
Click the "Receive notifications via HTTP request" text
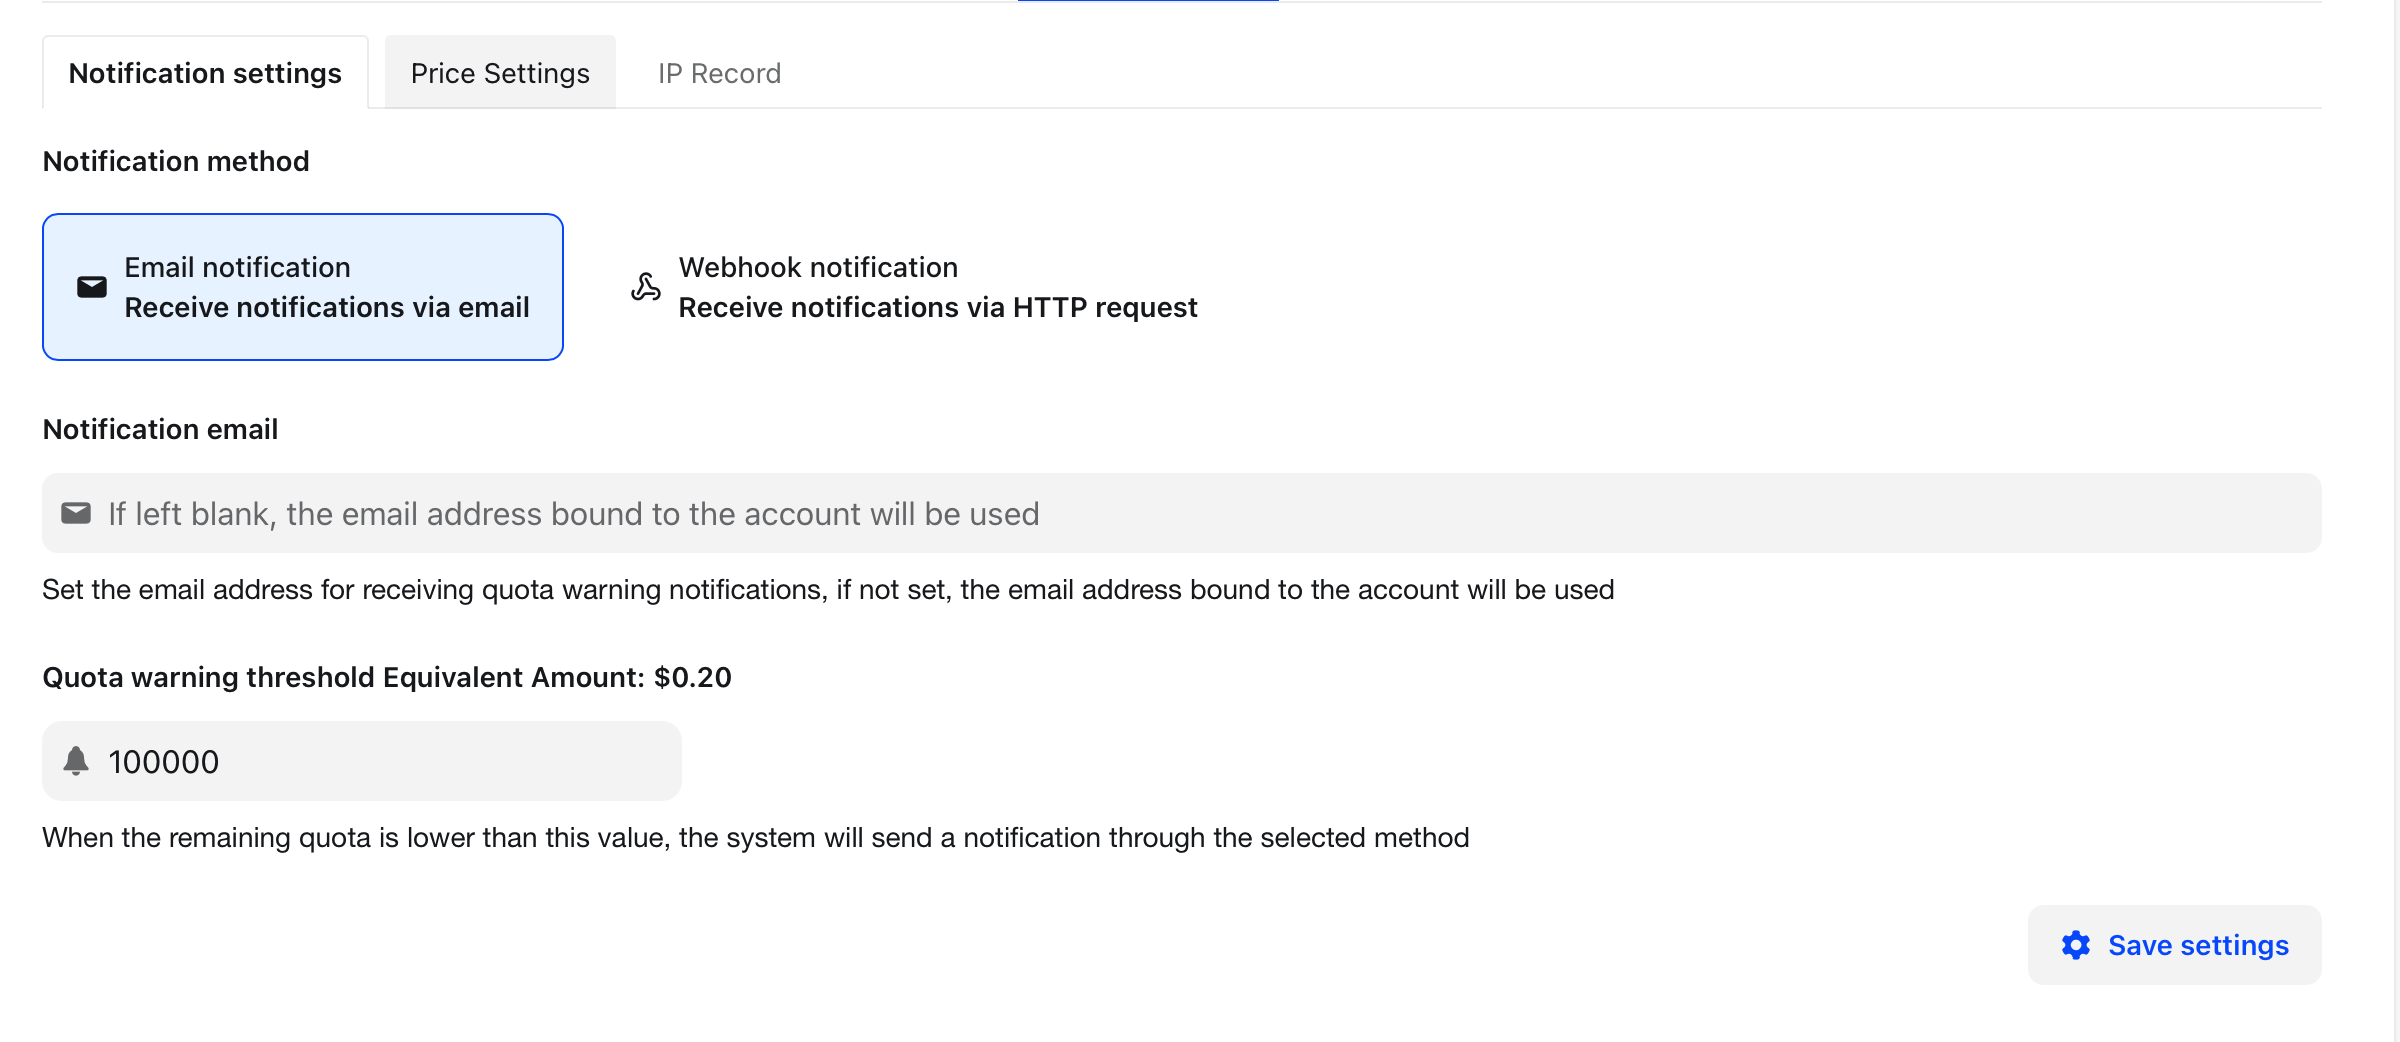(x=937, y=307)
